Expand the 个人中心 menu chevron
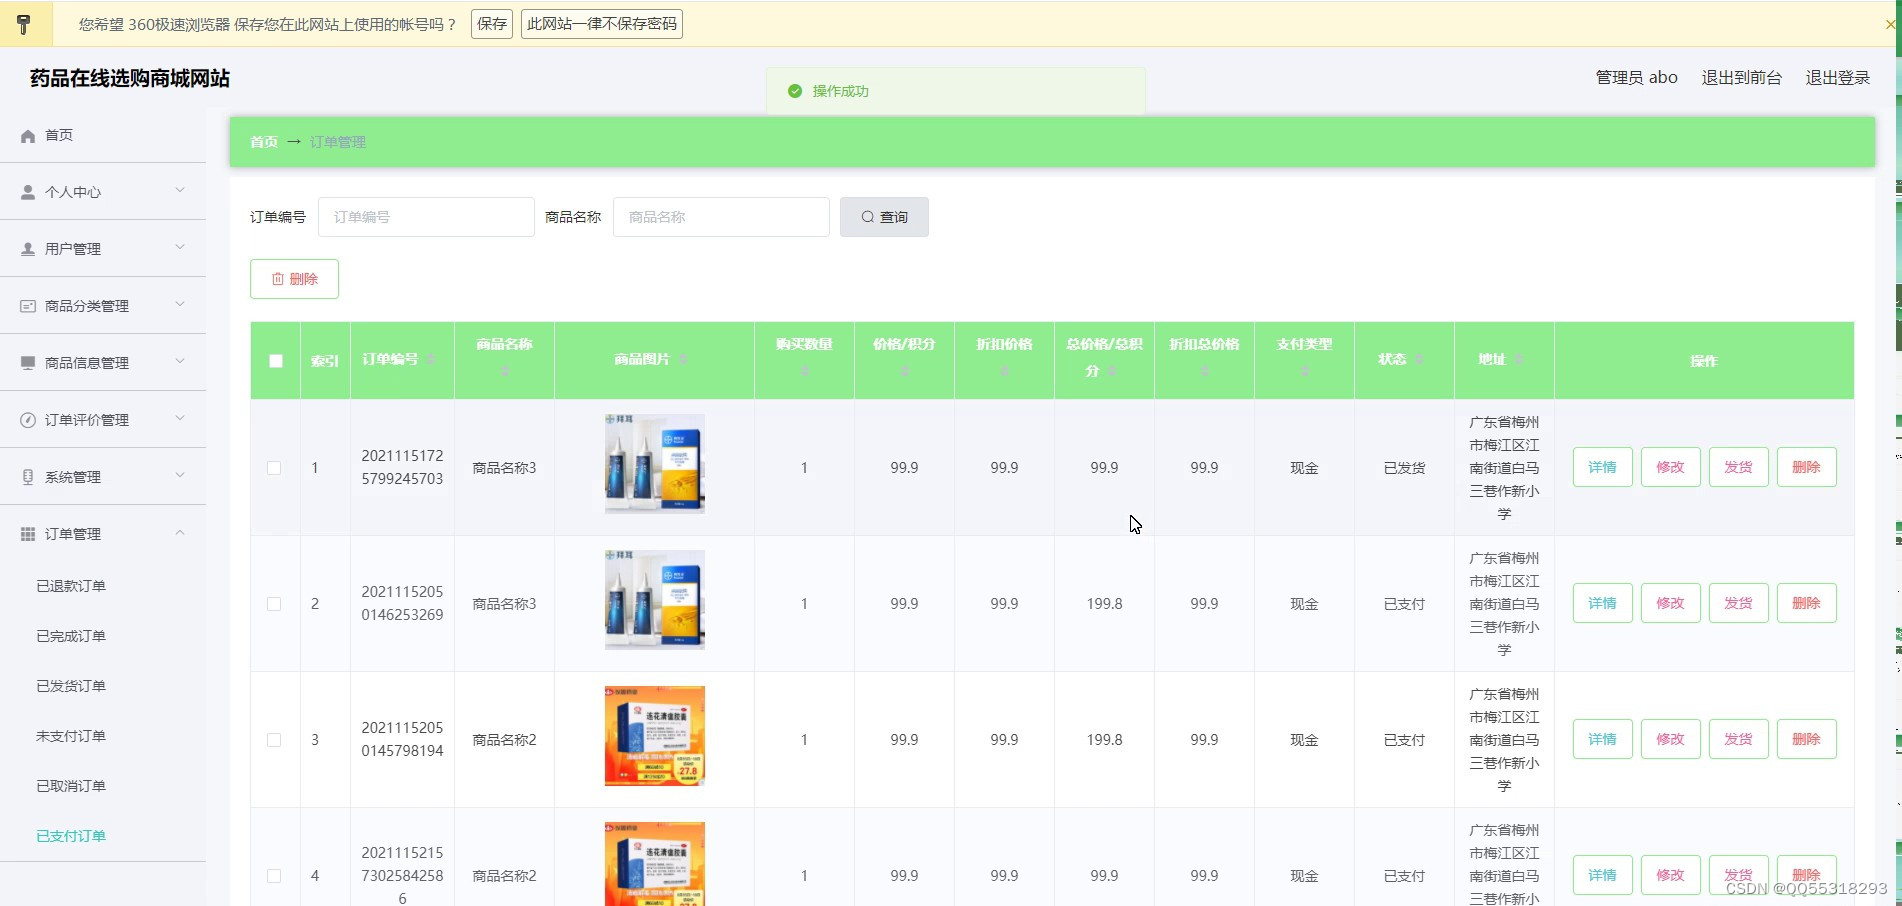1902x906 pixels. click(x=180, y=190)
